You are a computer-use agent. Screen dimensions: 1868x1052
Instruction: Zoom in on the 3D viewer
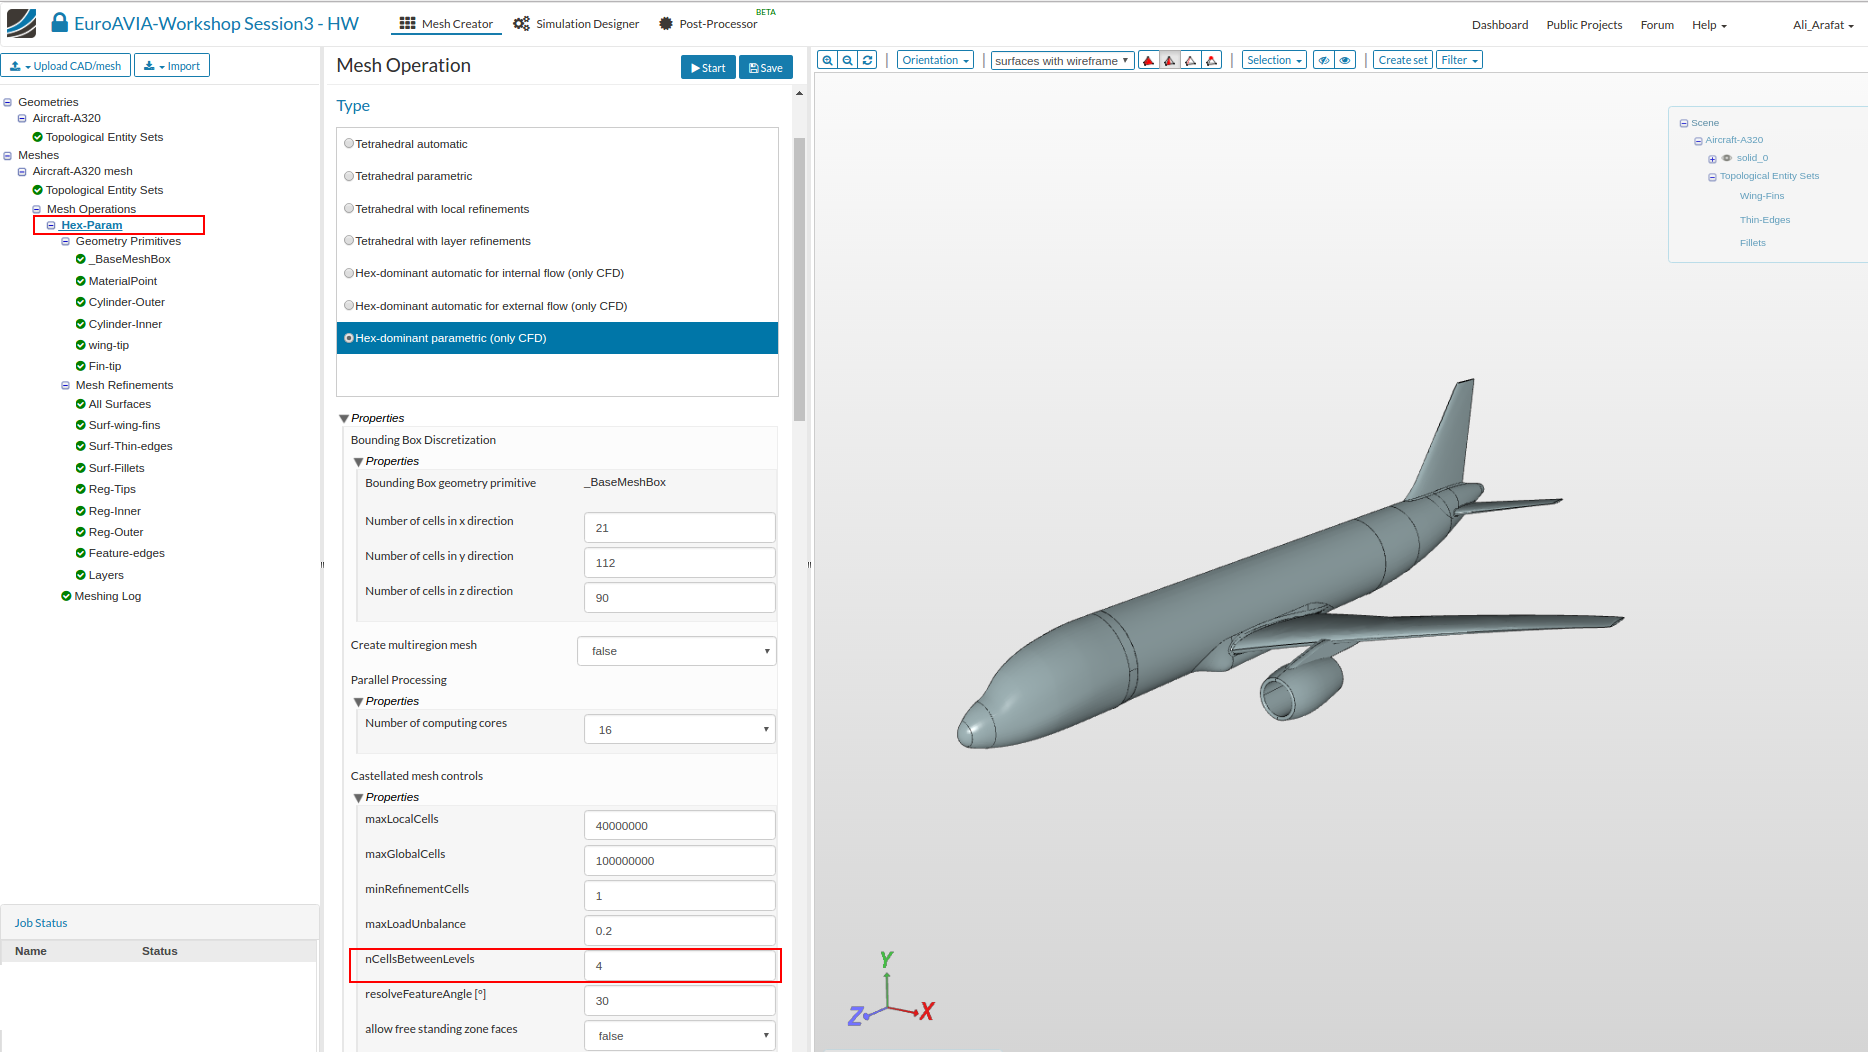click(827, 60)
